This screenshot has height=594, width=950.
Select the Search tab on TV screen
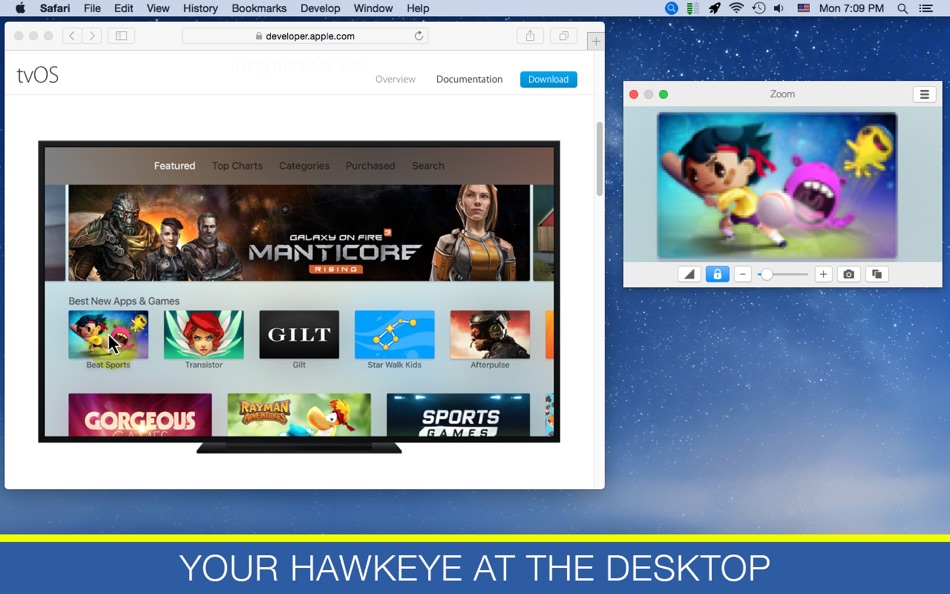428,165
